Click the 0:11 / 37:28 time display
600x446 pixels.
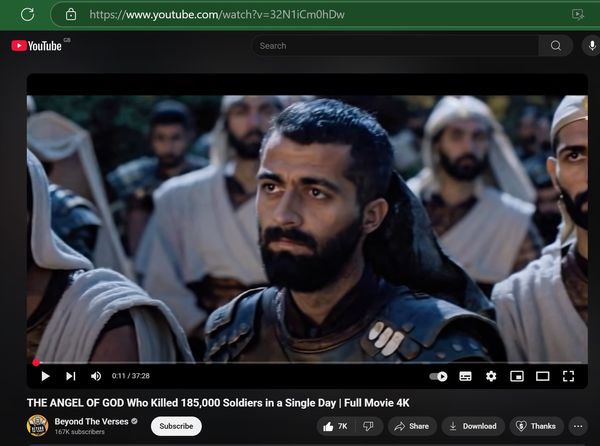click(x=130, y=376)
